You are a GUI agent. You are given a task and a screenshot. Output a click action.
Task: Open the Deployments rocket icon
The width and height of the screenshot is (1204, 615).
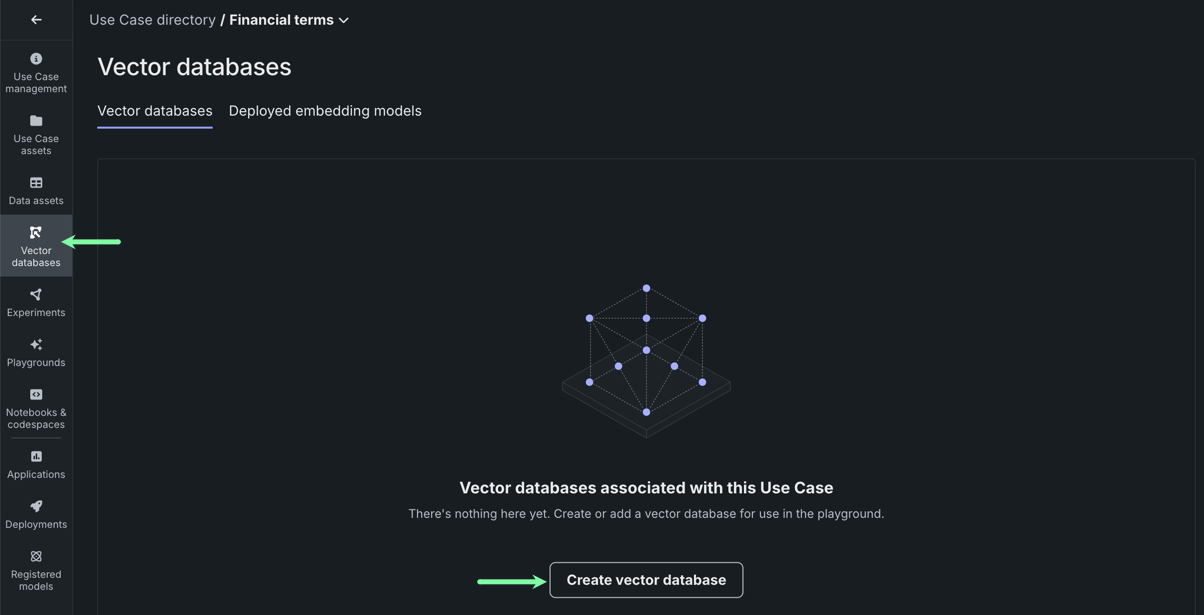pyautogui.click(x=36, y=507)
